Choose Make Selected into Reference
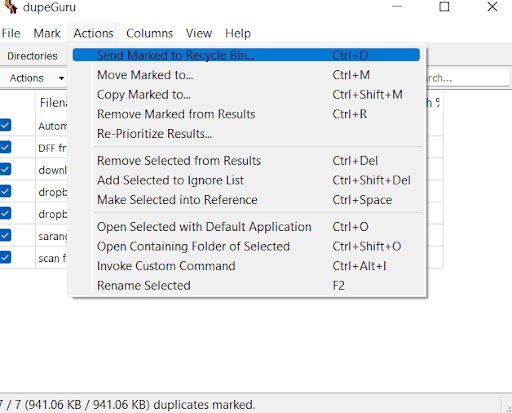The image size is (512, 413). tap(246, 200)
